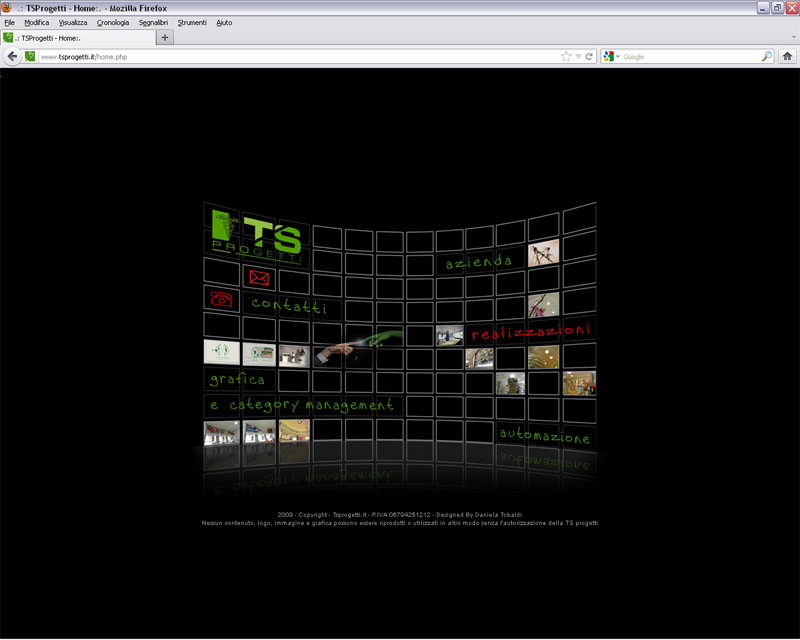The width and height of the screenshot is (800, 640).
Task: Open the second bottom-left flags photo thumbnail
Action: click(x=259, y=431)
